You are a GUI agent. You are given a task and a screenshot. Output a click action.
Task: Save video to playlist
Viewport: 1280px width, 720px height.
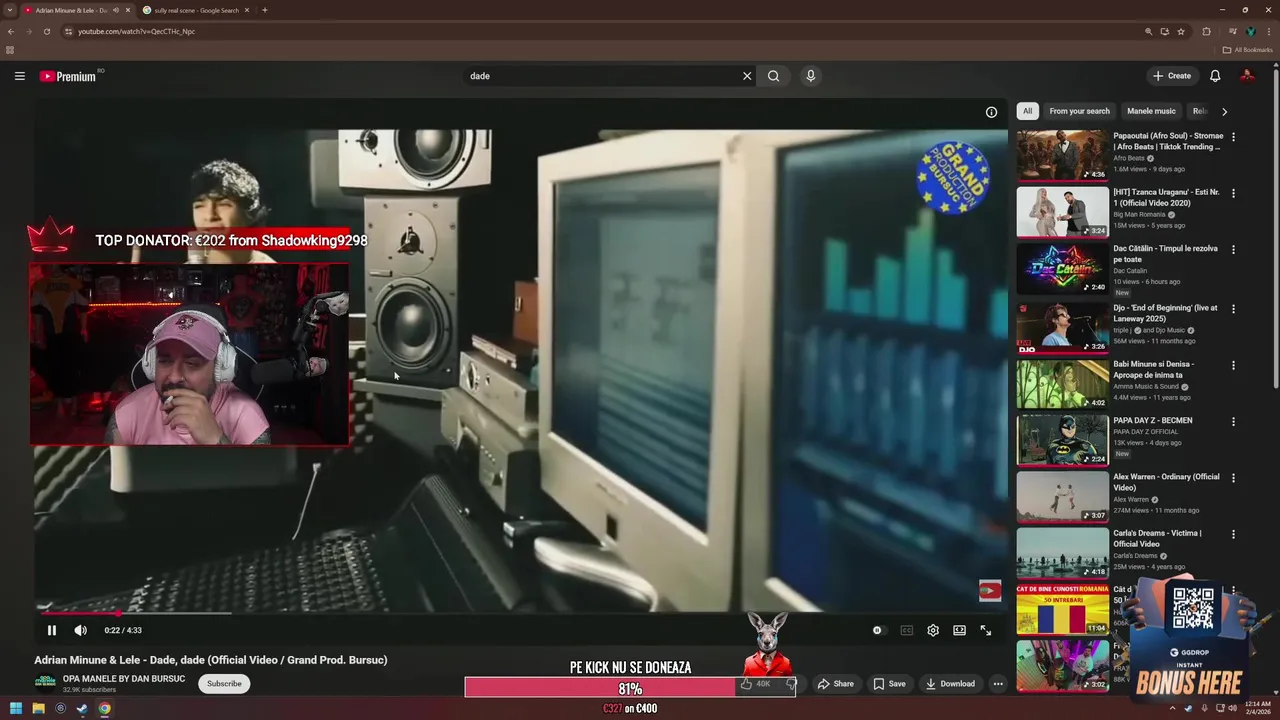889,684
